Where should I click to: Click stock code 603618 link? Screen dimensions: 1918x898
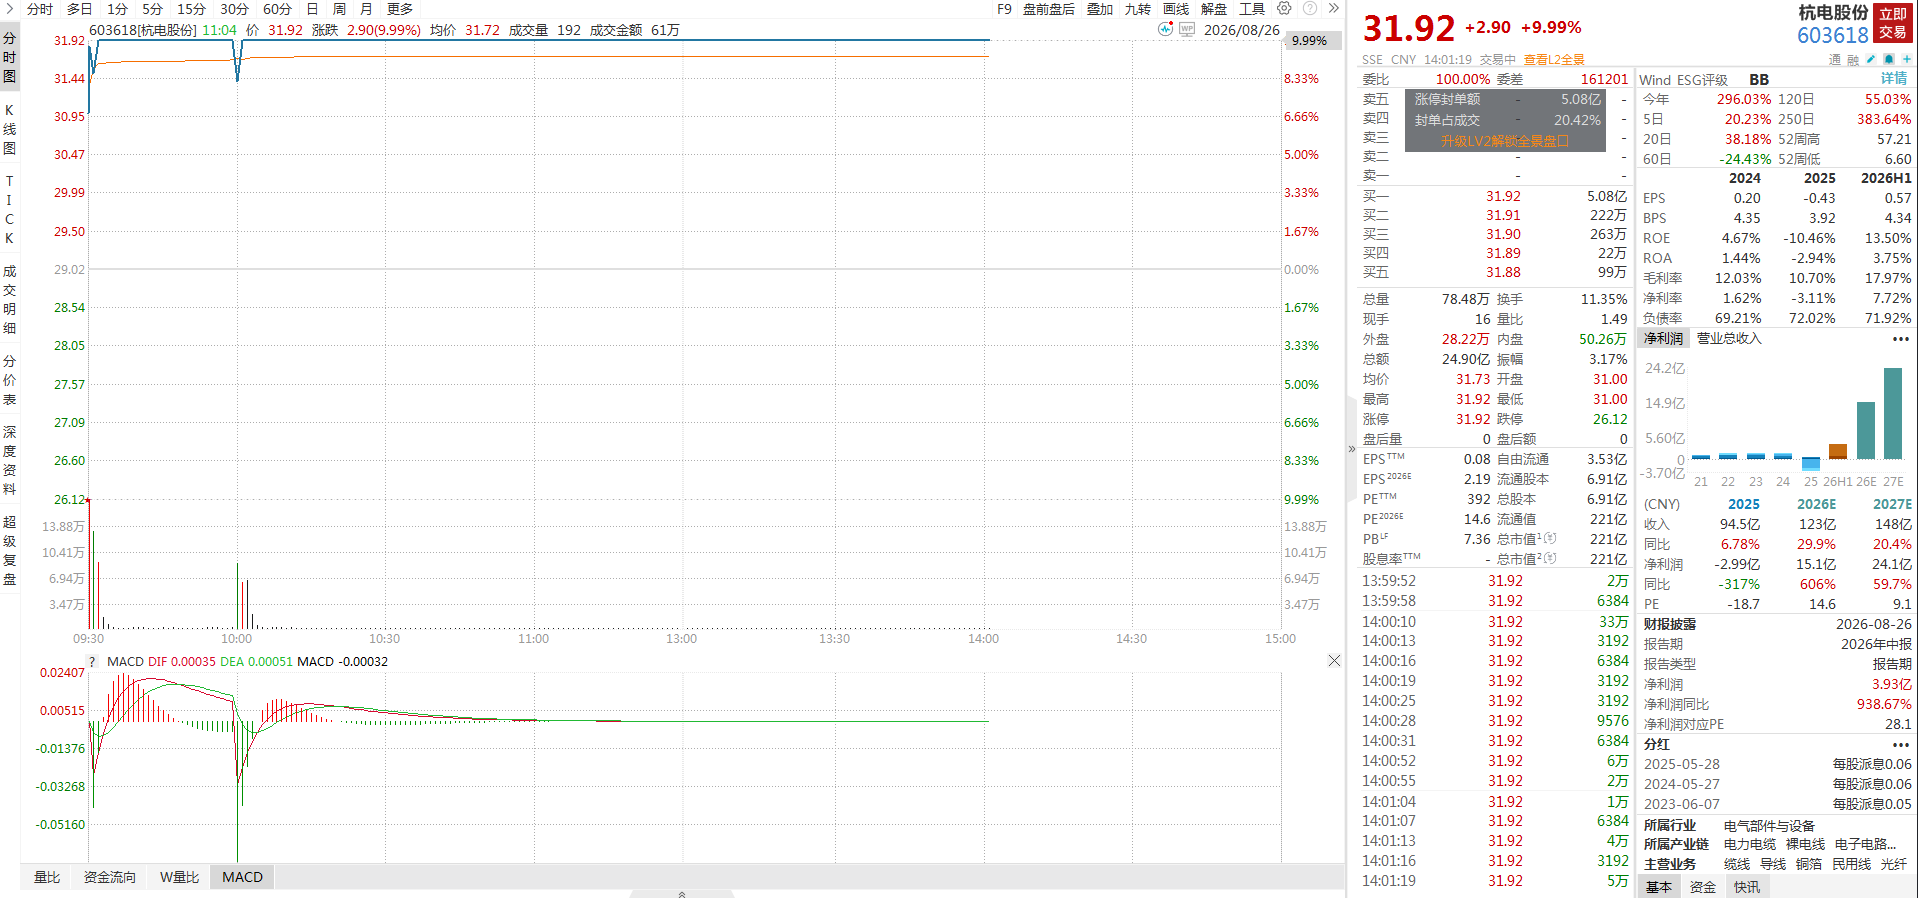(x=1832, y=36)
